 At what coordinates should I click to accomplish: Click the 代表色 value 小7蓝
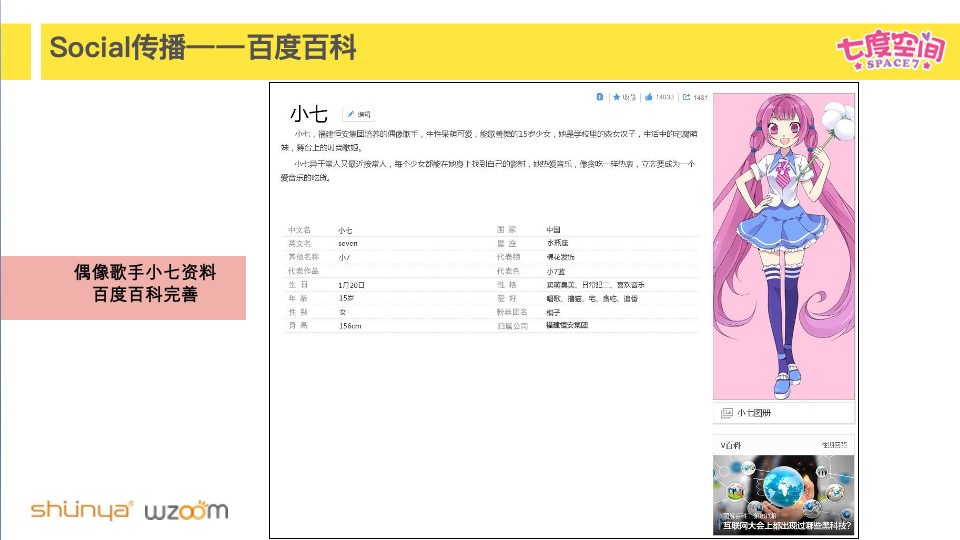pos(556,271)
